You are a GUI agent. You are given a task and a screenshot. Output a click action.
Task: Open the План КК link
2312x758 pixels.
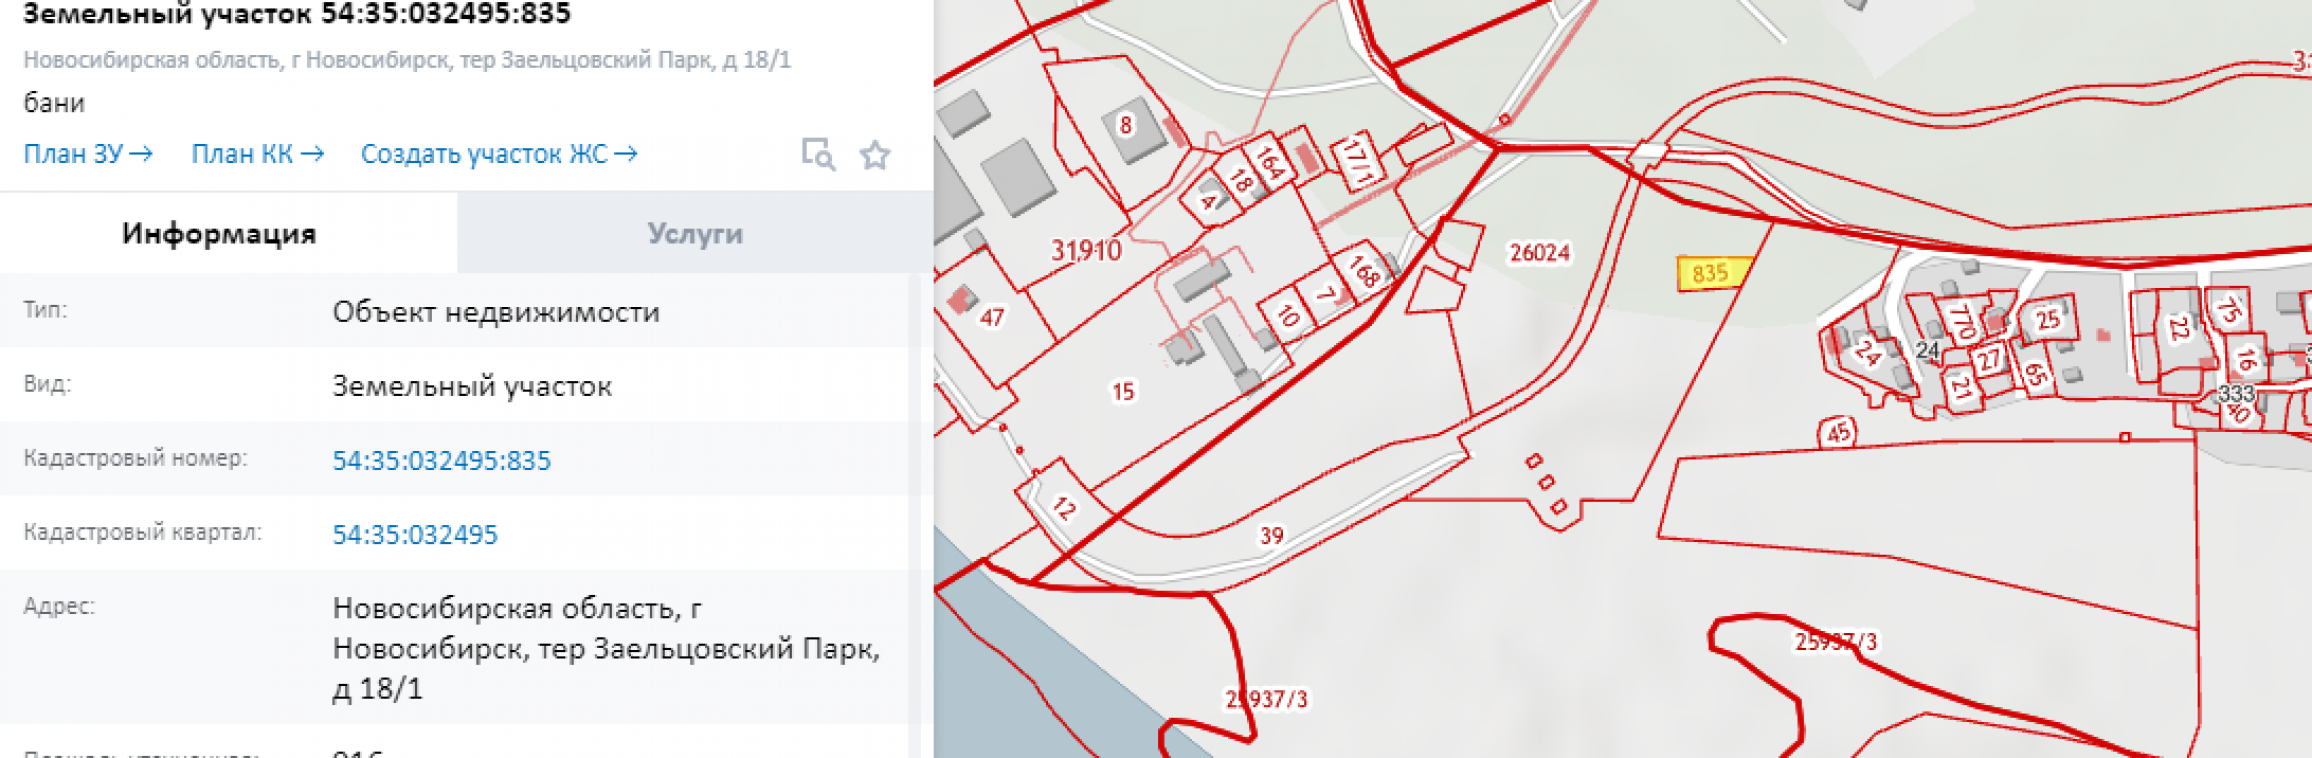[258, 154]
